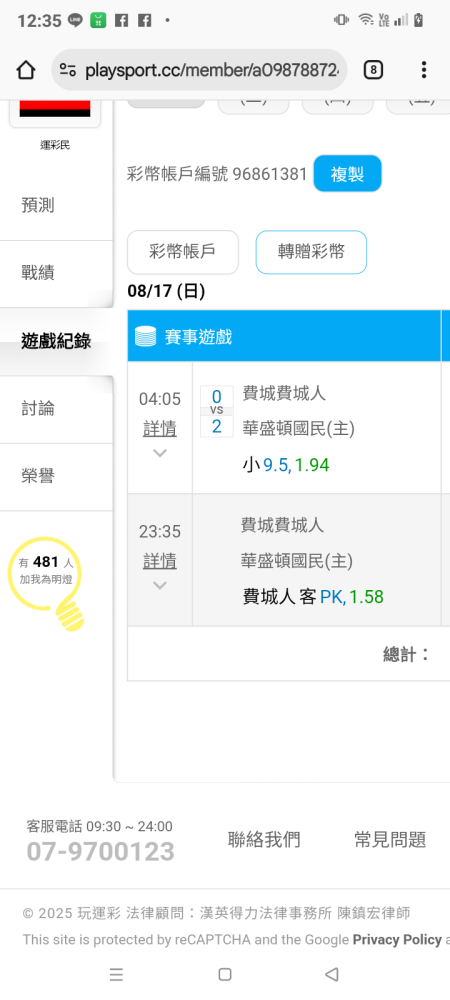Screen dimensions: 450x1000
Task: Open 詳情 details for the 23:35 game
Action: [x=160, y=561]
